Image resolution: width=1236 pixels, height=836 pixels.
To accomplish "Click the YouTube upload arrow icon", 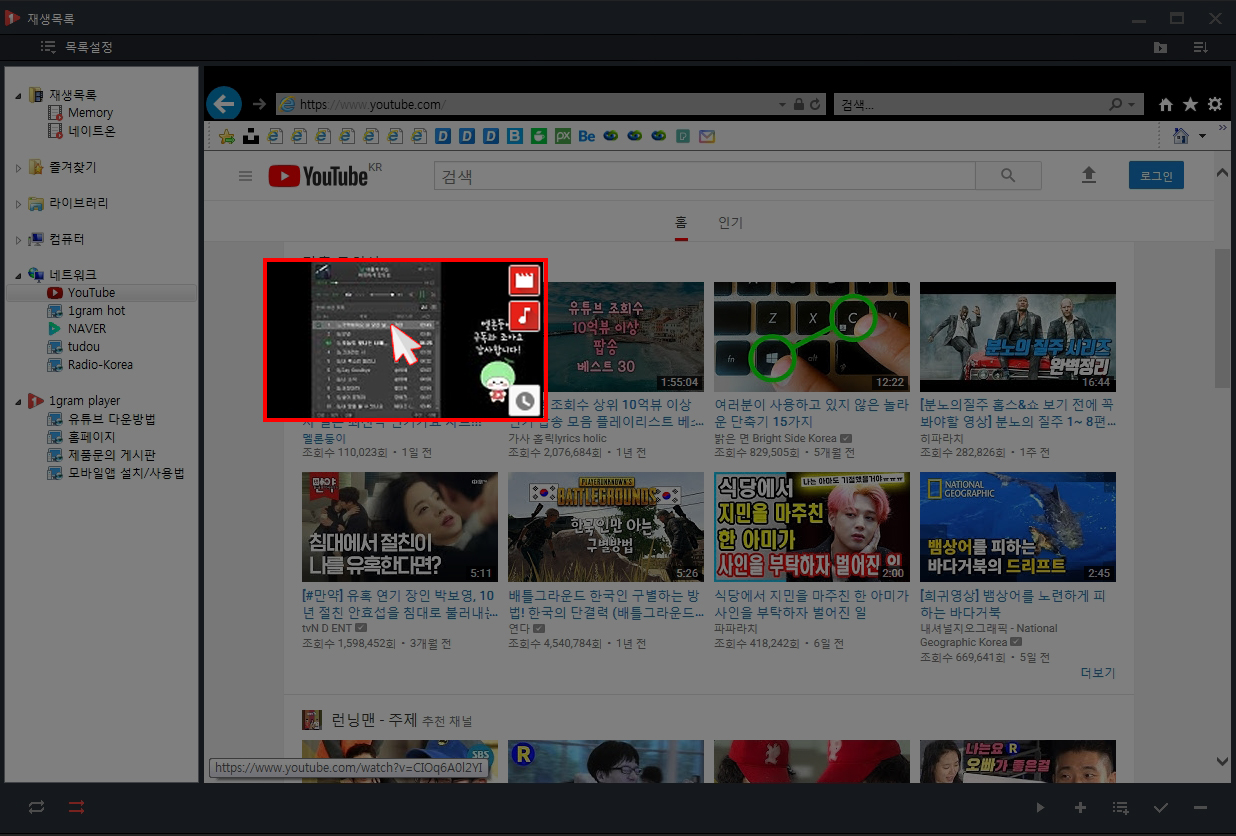I will click(1089, 175).
